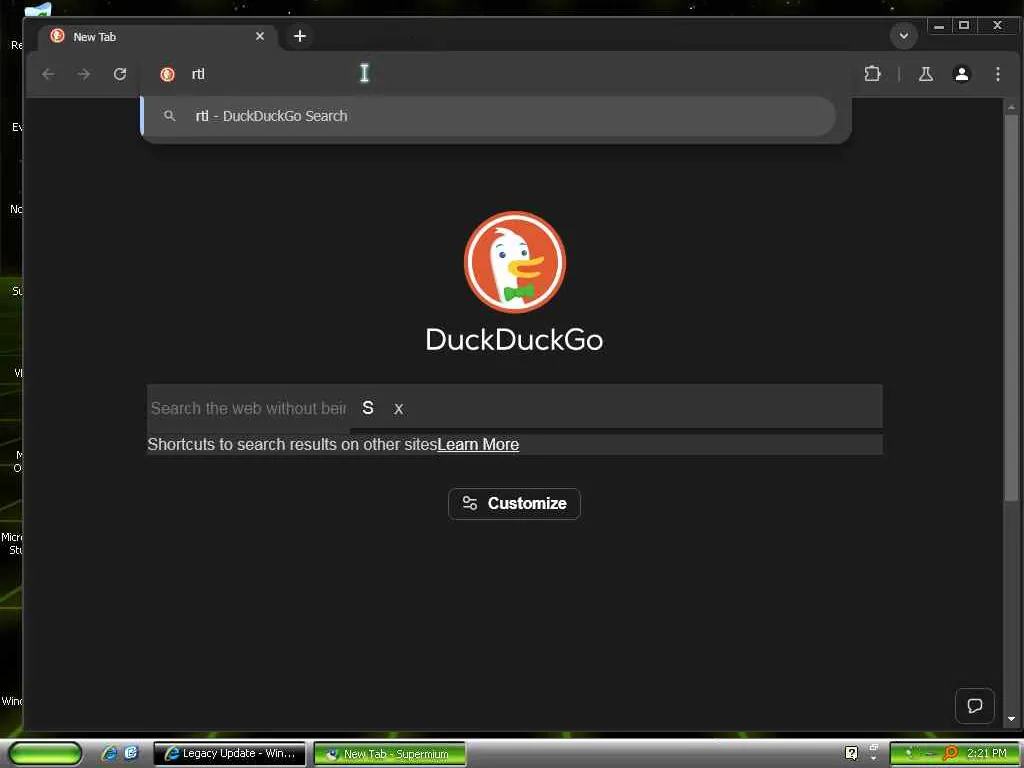
Task: Reload the page
Action: click(120, 74)
